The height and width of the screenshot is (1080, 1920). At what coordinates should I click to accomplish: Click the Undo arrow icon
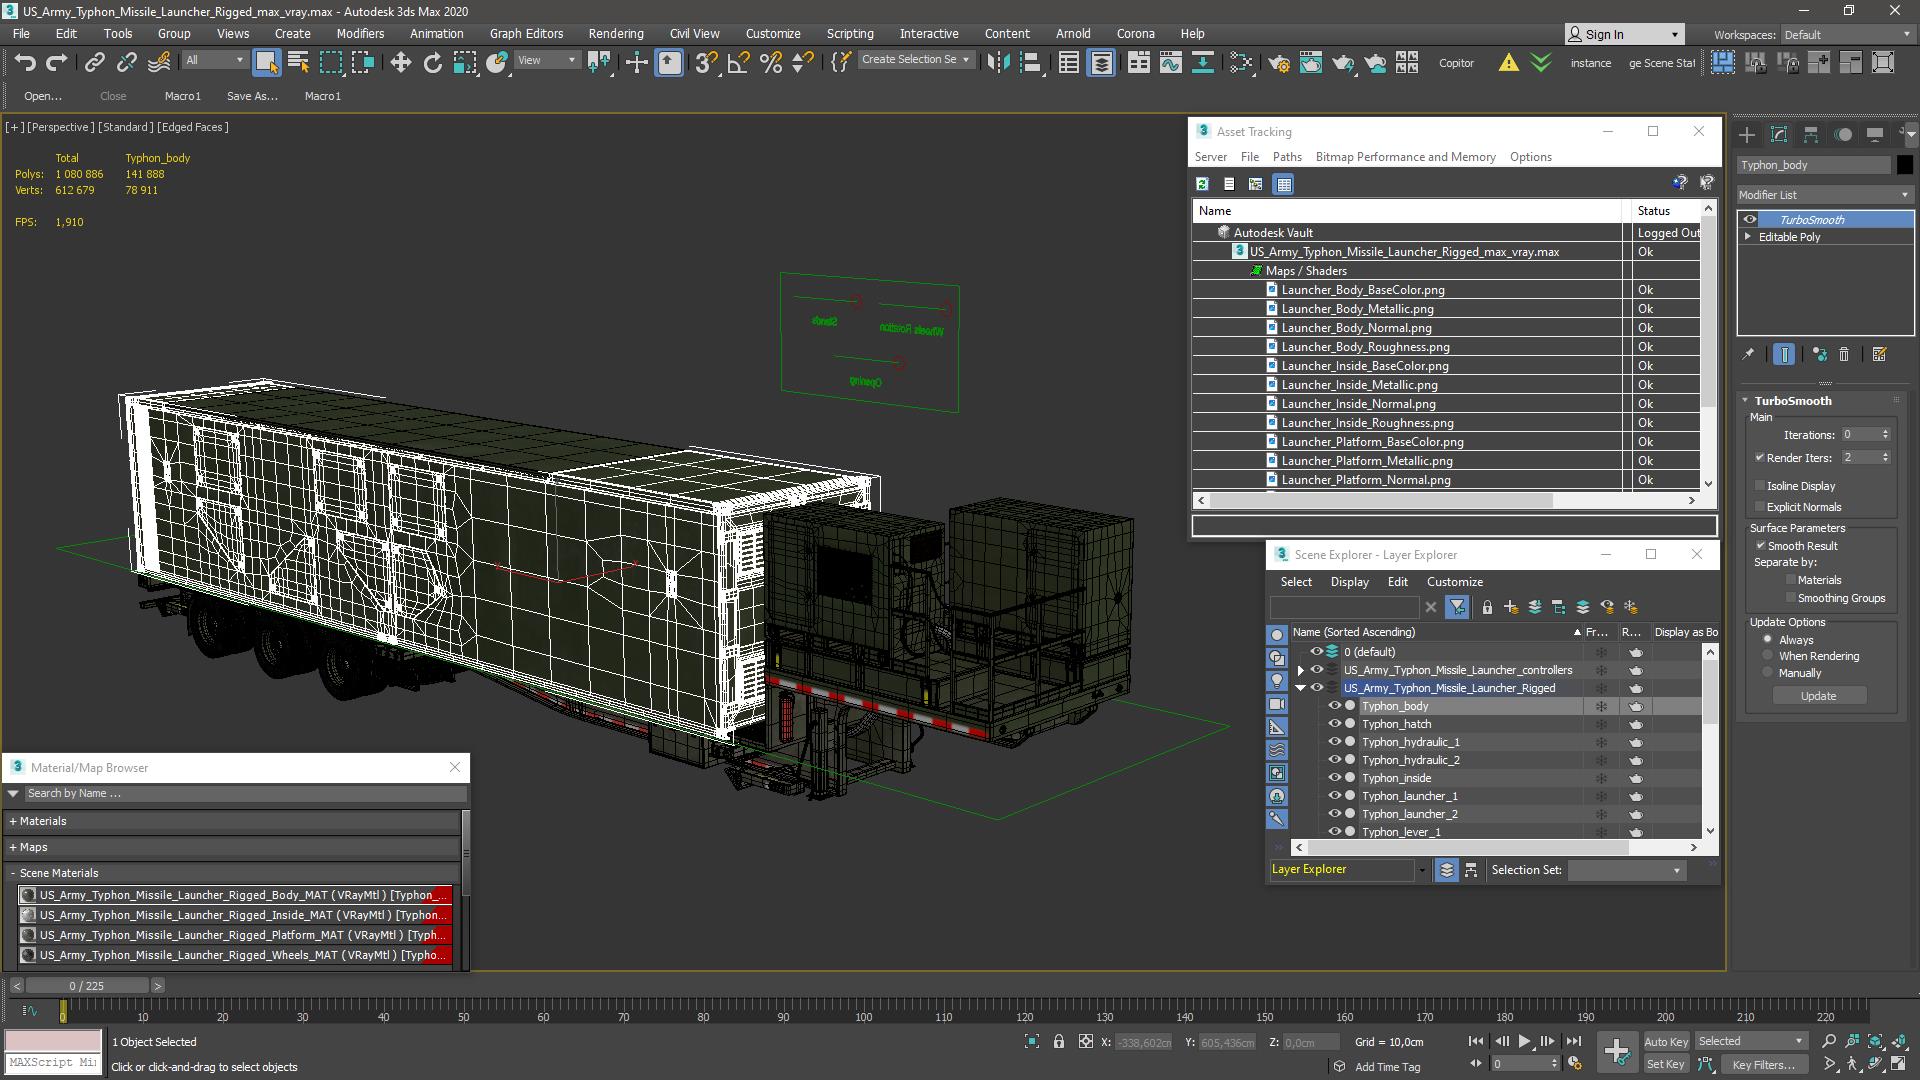click(x=25, y=63)
